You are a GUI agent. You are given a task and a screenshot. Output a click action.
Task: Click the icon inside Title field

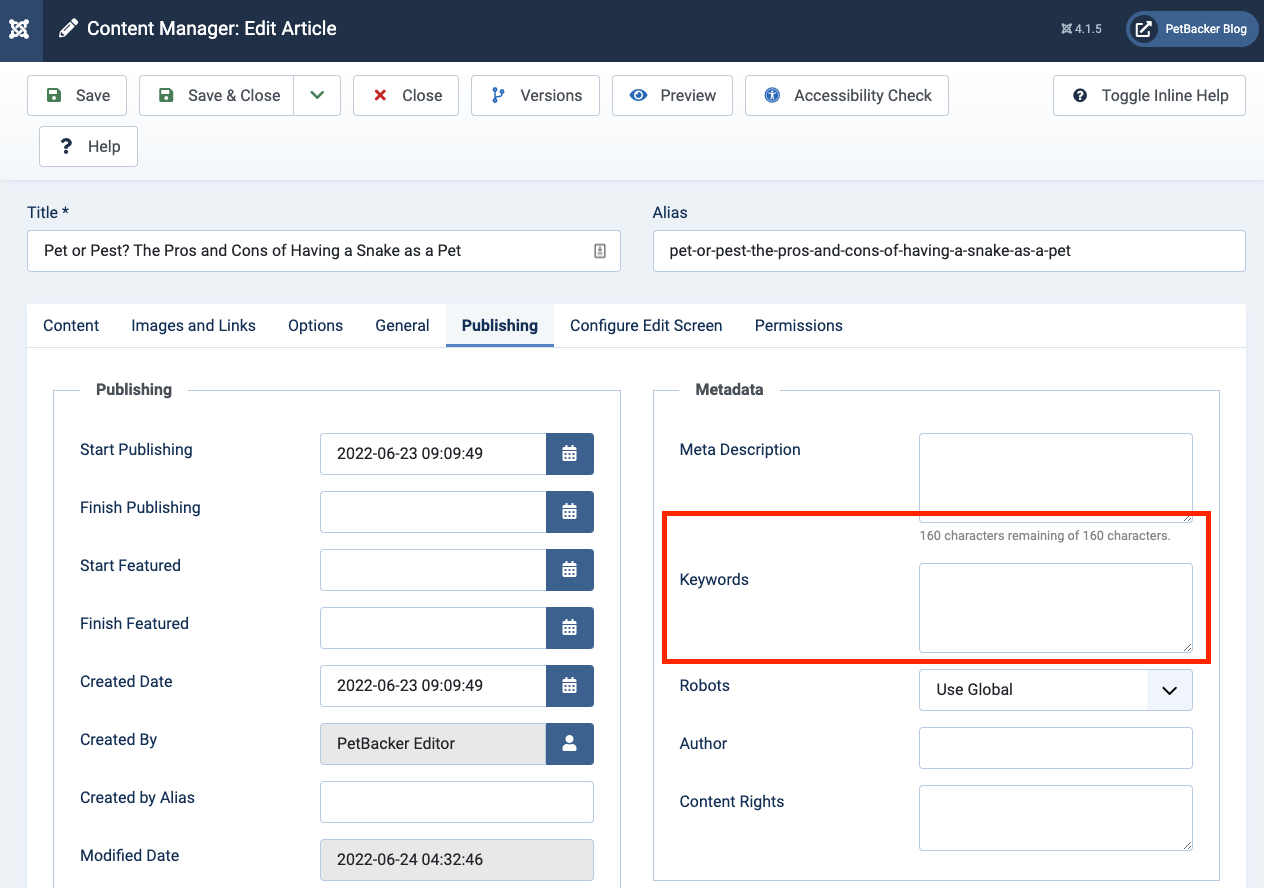click(600, 251)
